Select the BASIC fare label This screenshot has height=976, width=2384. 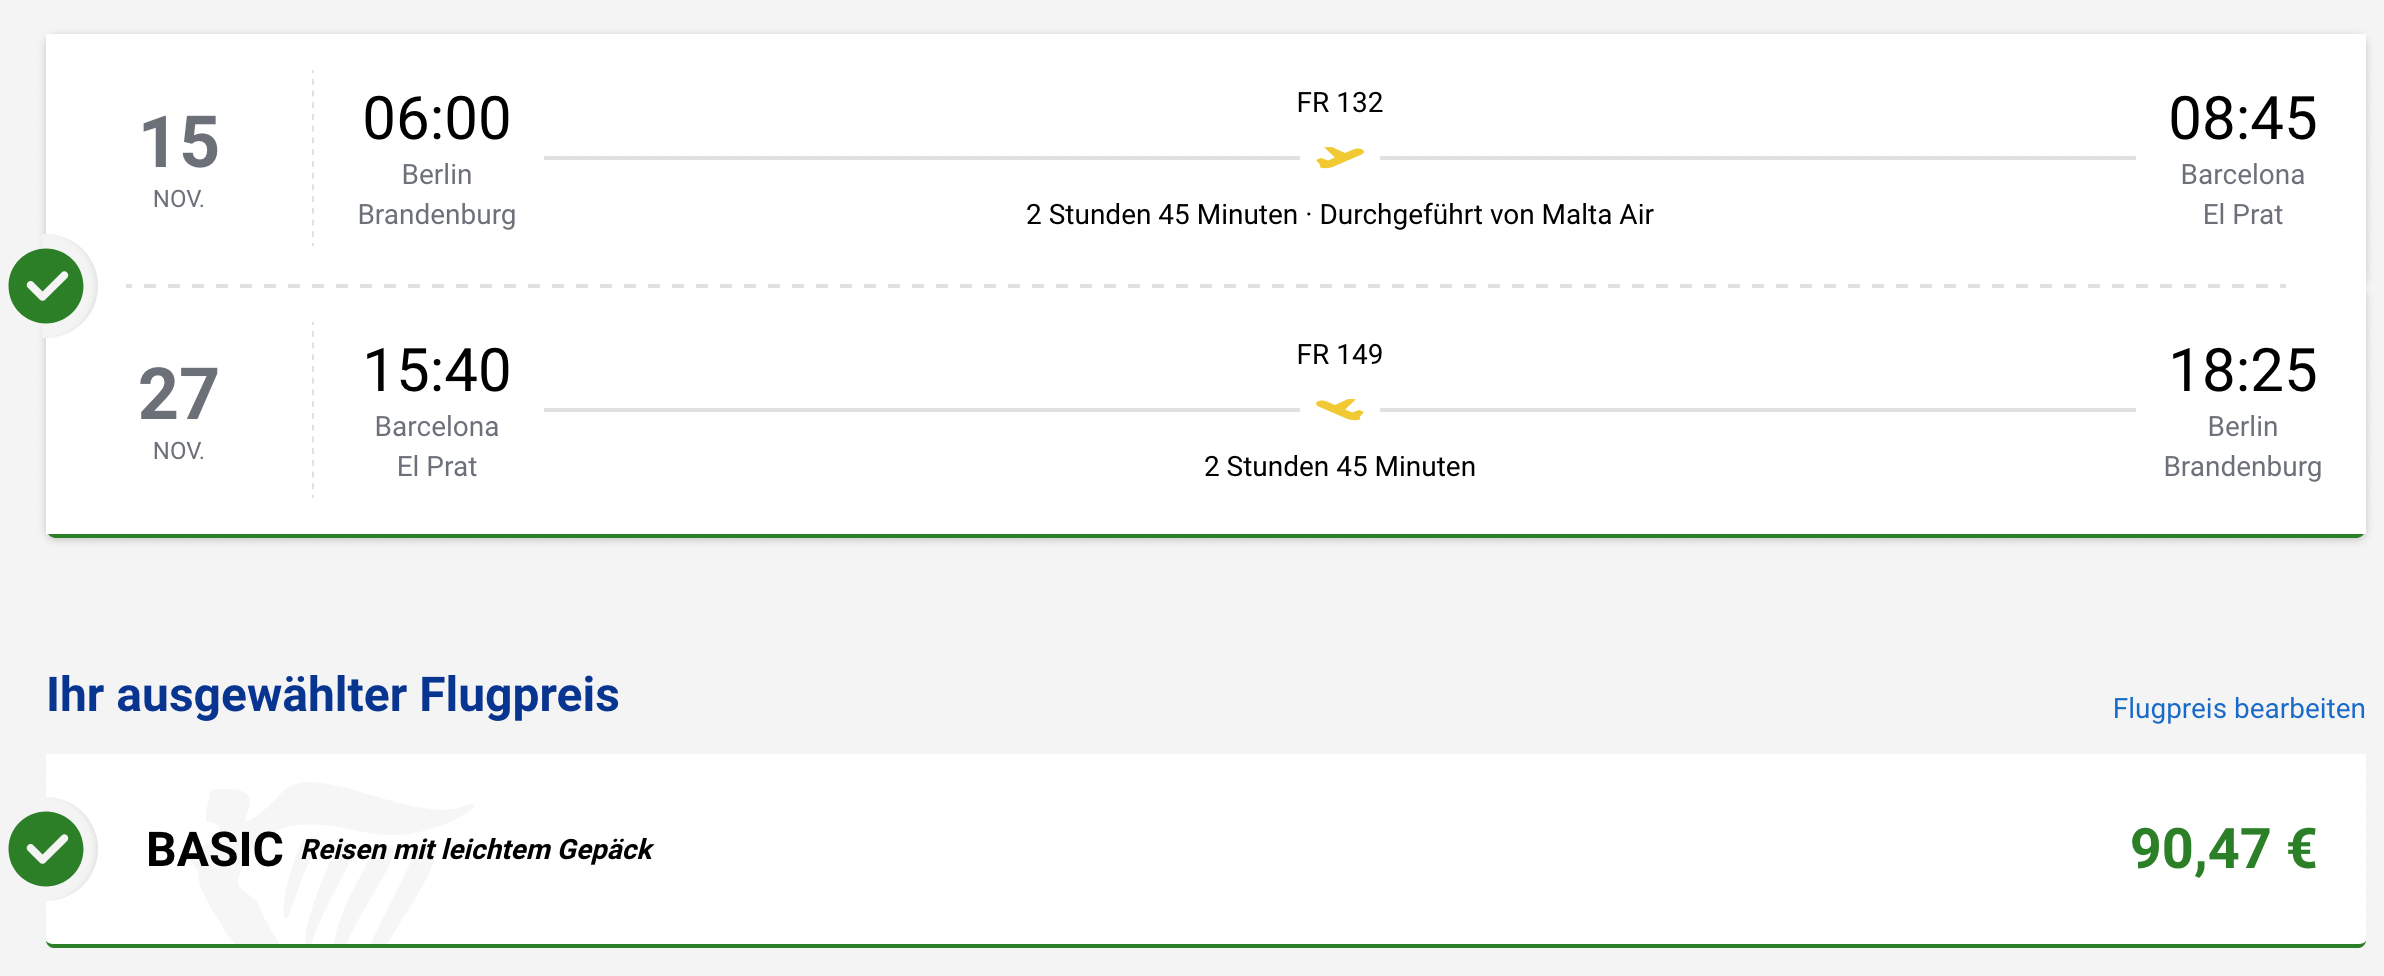(214, 850)
